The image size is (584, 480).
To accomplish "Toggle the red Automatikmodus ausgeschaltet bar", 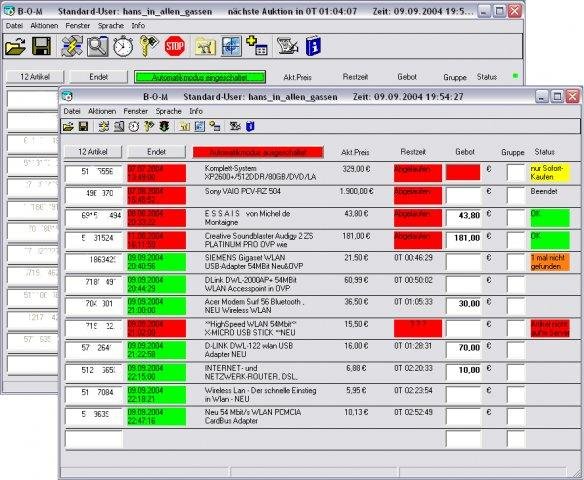I will [x=258, y=152].
